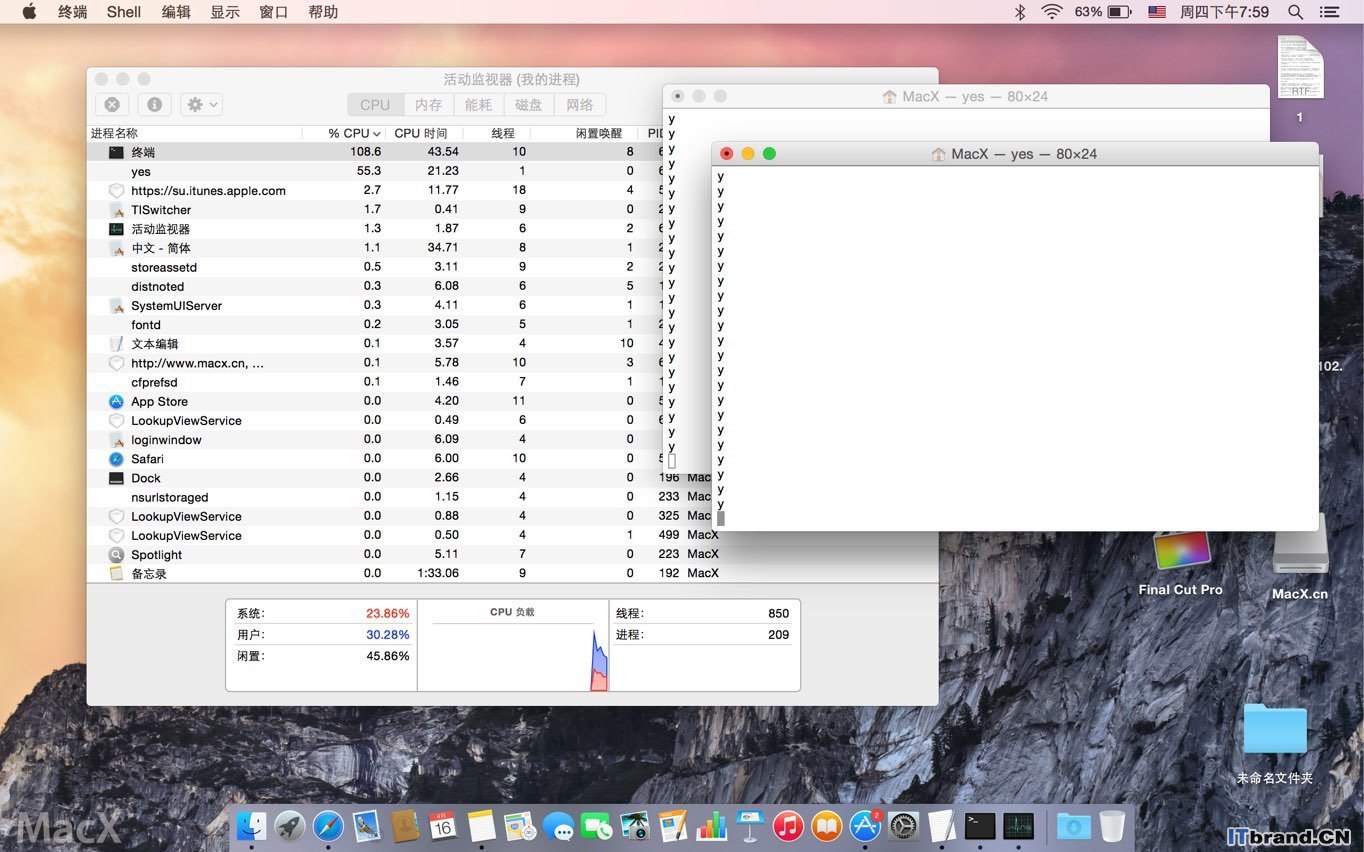The height and width of the screenshot is (852, 1364).
Task: Open Terminal icon in Dock
Action: [x=980, y=826]
